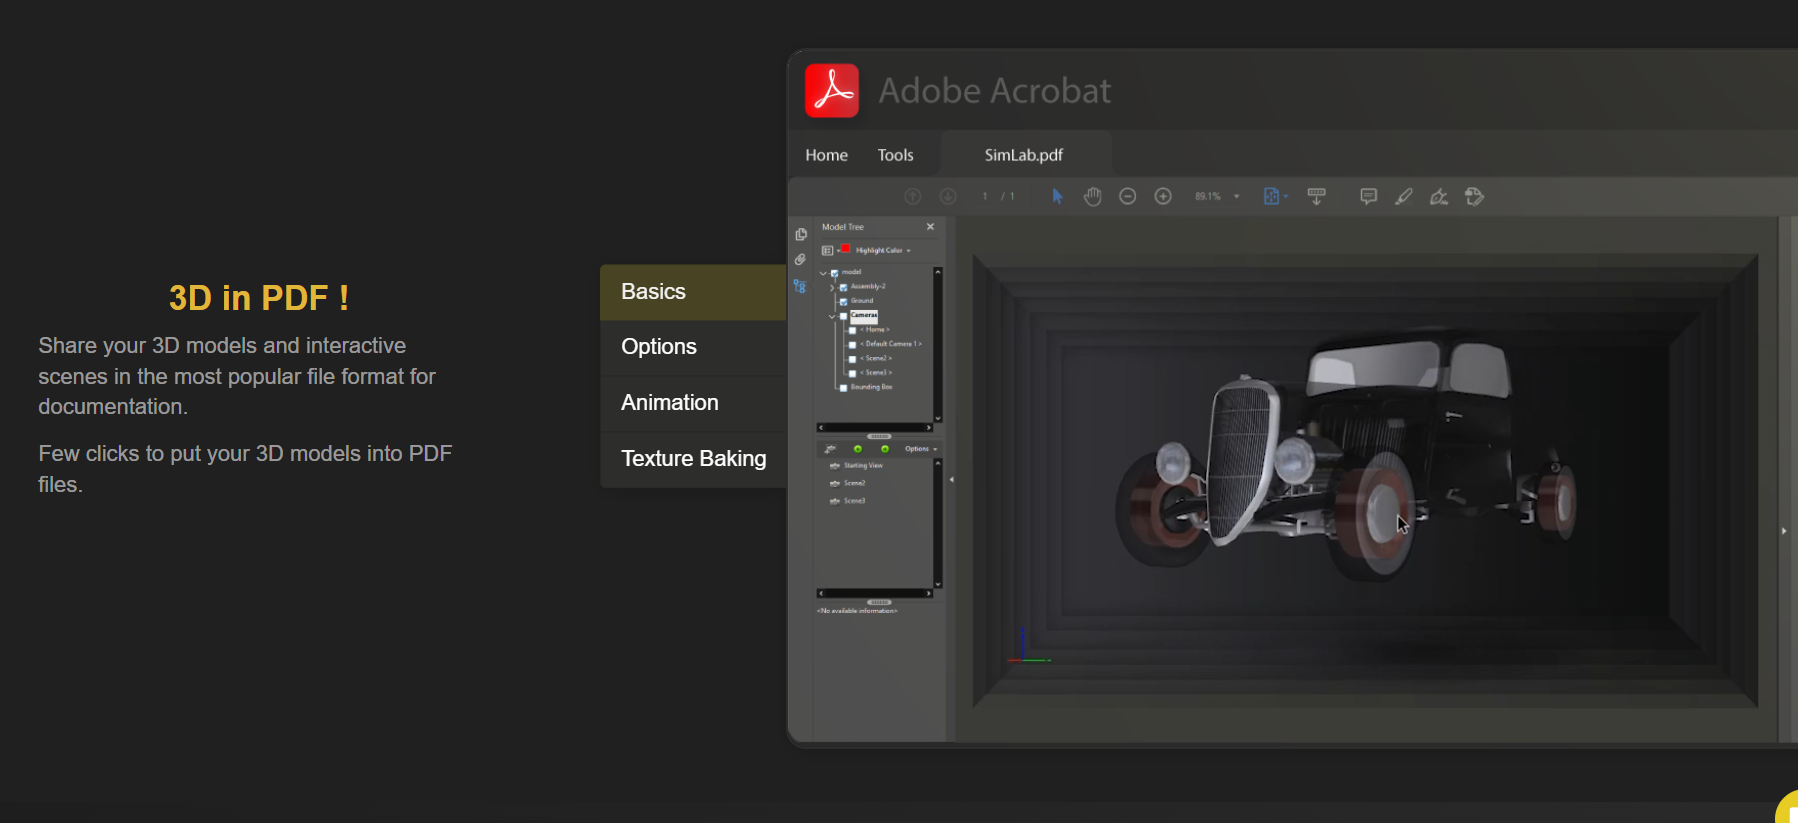This screenshot has width=1798, height=823.
Task: Click the model tree vertical scrollbar
Action: coord(937,345)
